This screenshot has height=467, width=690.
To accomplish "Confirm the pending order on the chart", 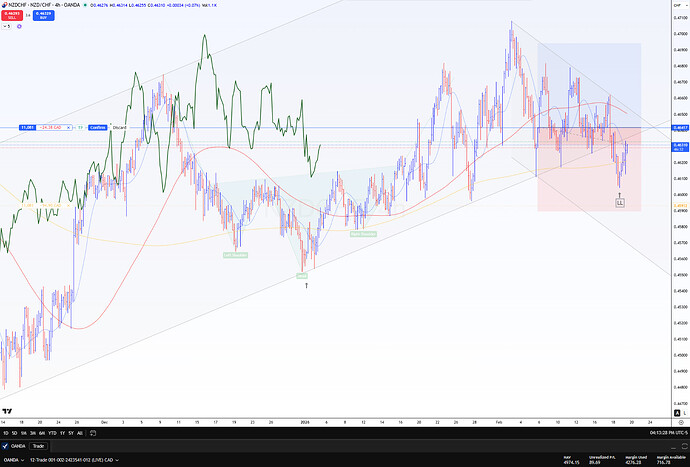I will 97,128.
